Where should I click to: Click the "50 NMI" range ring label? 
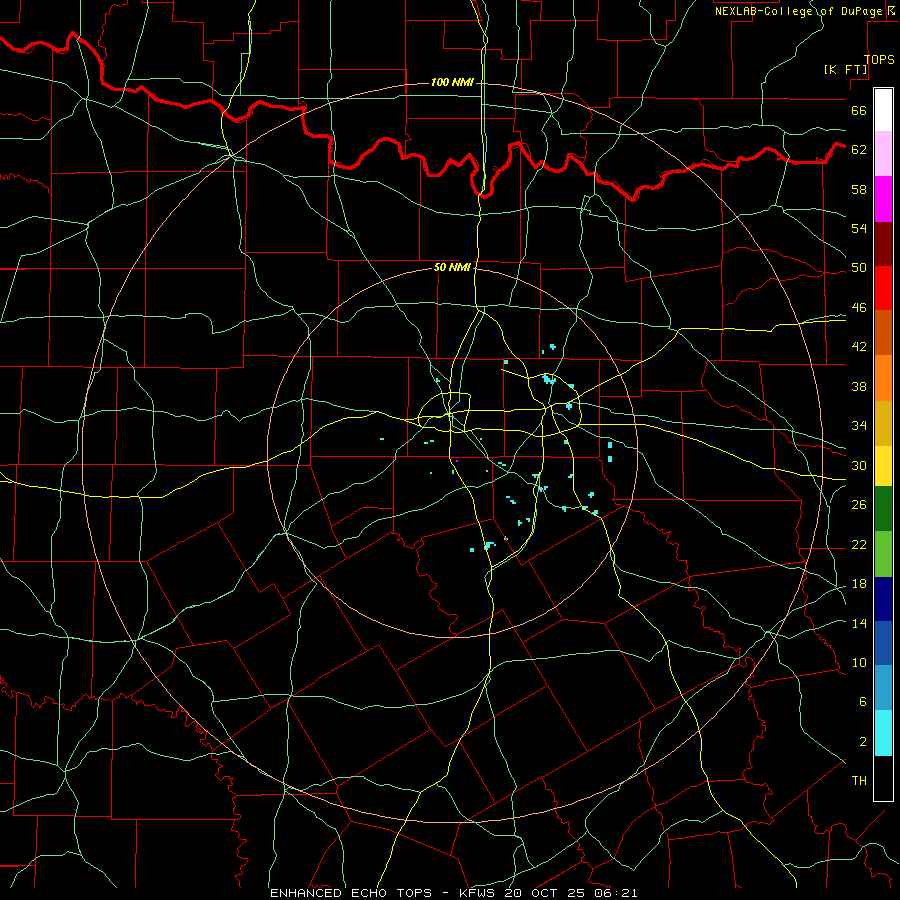[452, 267]
